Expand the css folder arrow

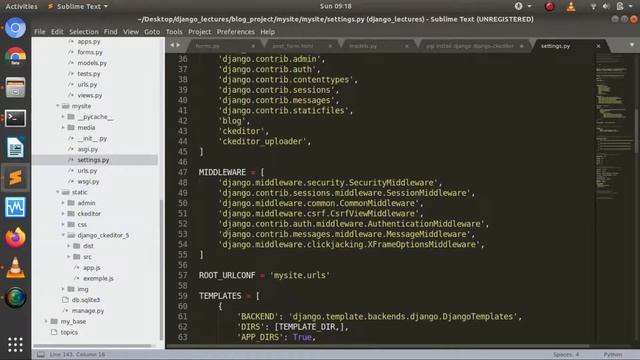tap(63, 224)
